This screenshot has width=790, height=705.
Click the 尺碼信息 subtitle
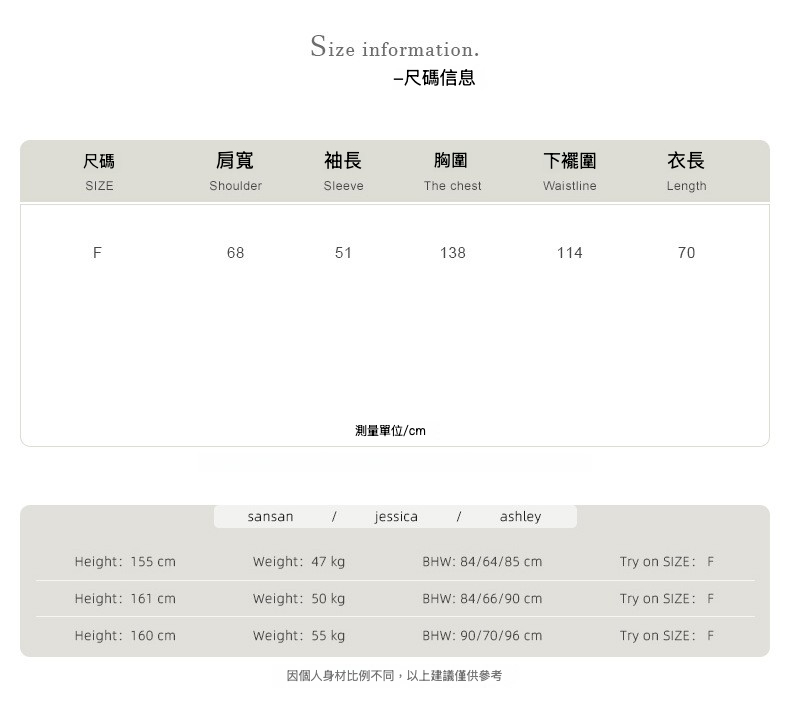pyautogui.click(x=434, y=78)
